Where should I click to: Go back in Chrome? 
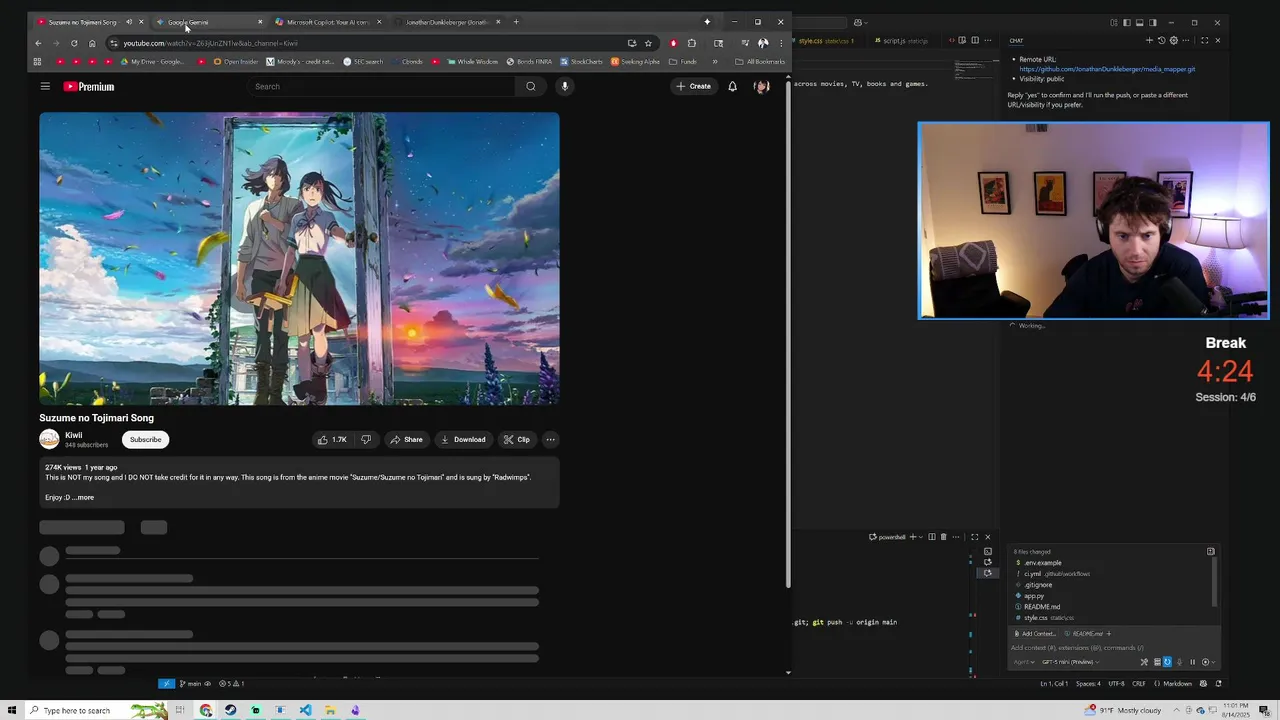point(38,43)
